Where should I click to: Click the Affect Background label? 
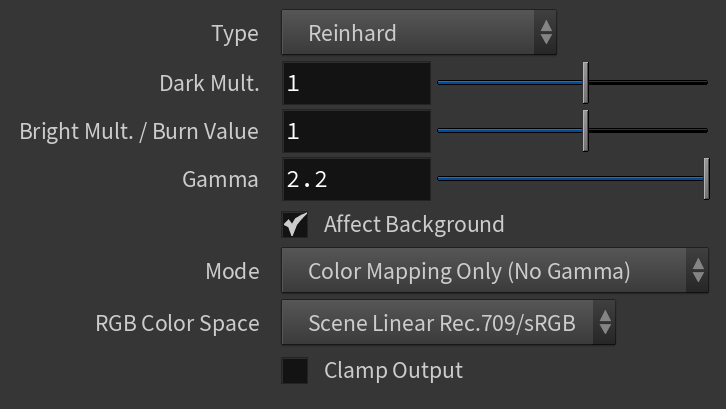click(x=414, y=225)
